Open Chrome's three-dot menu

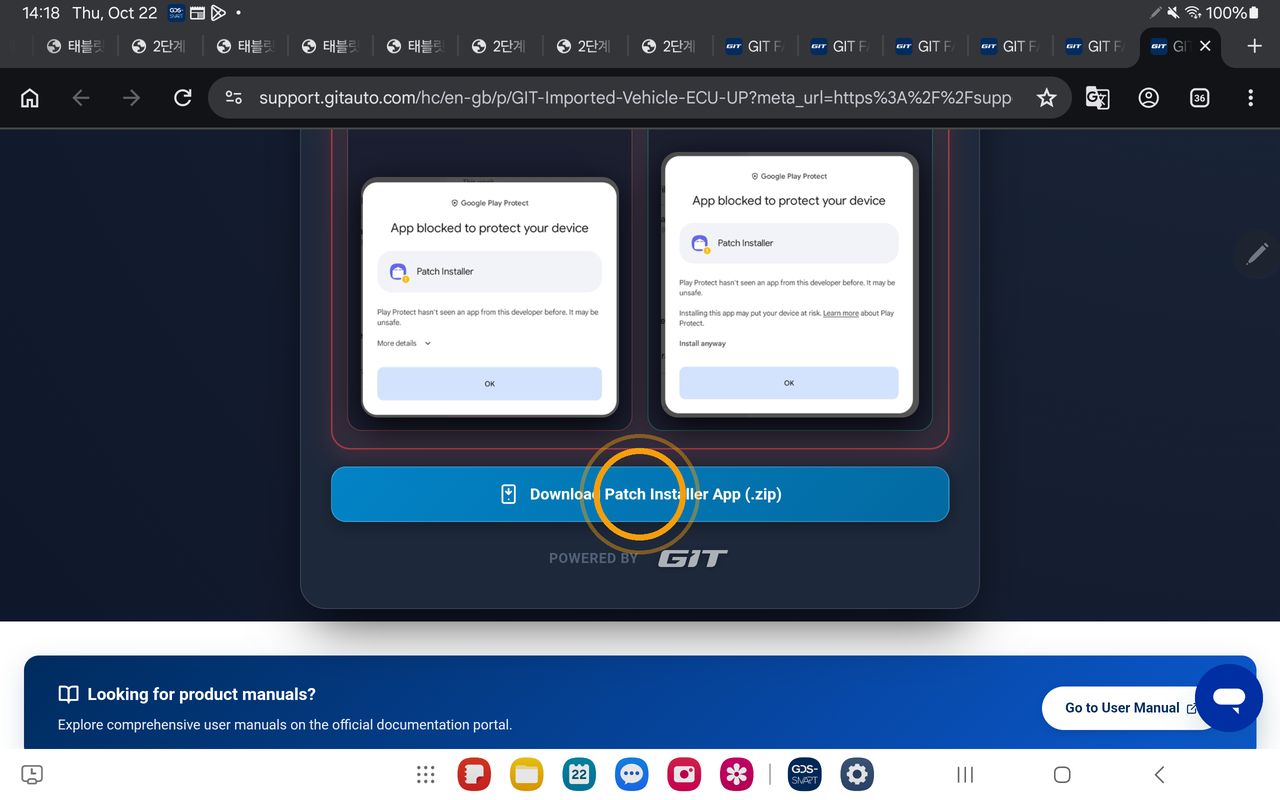click(x=1250, y=98)
